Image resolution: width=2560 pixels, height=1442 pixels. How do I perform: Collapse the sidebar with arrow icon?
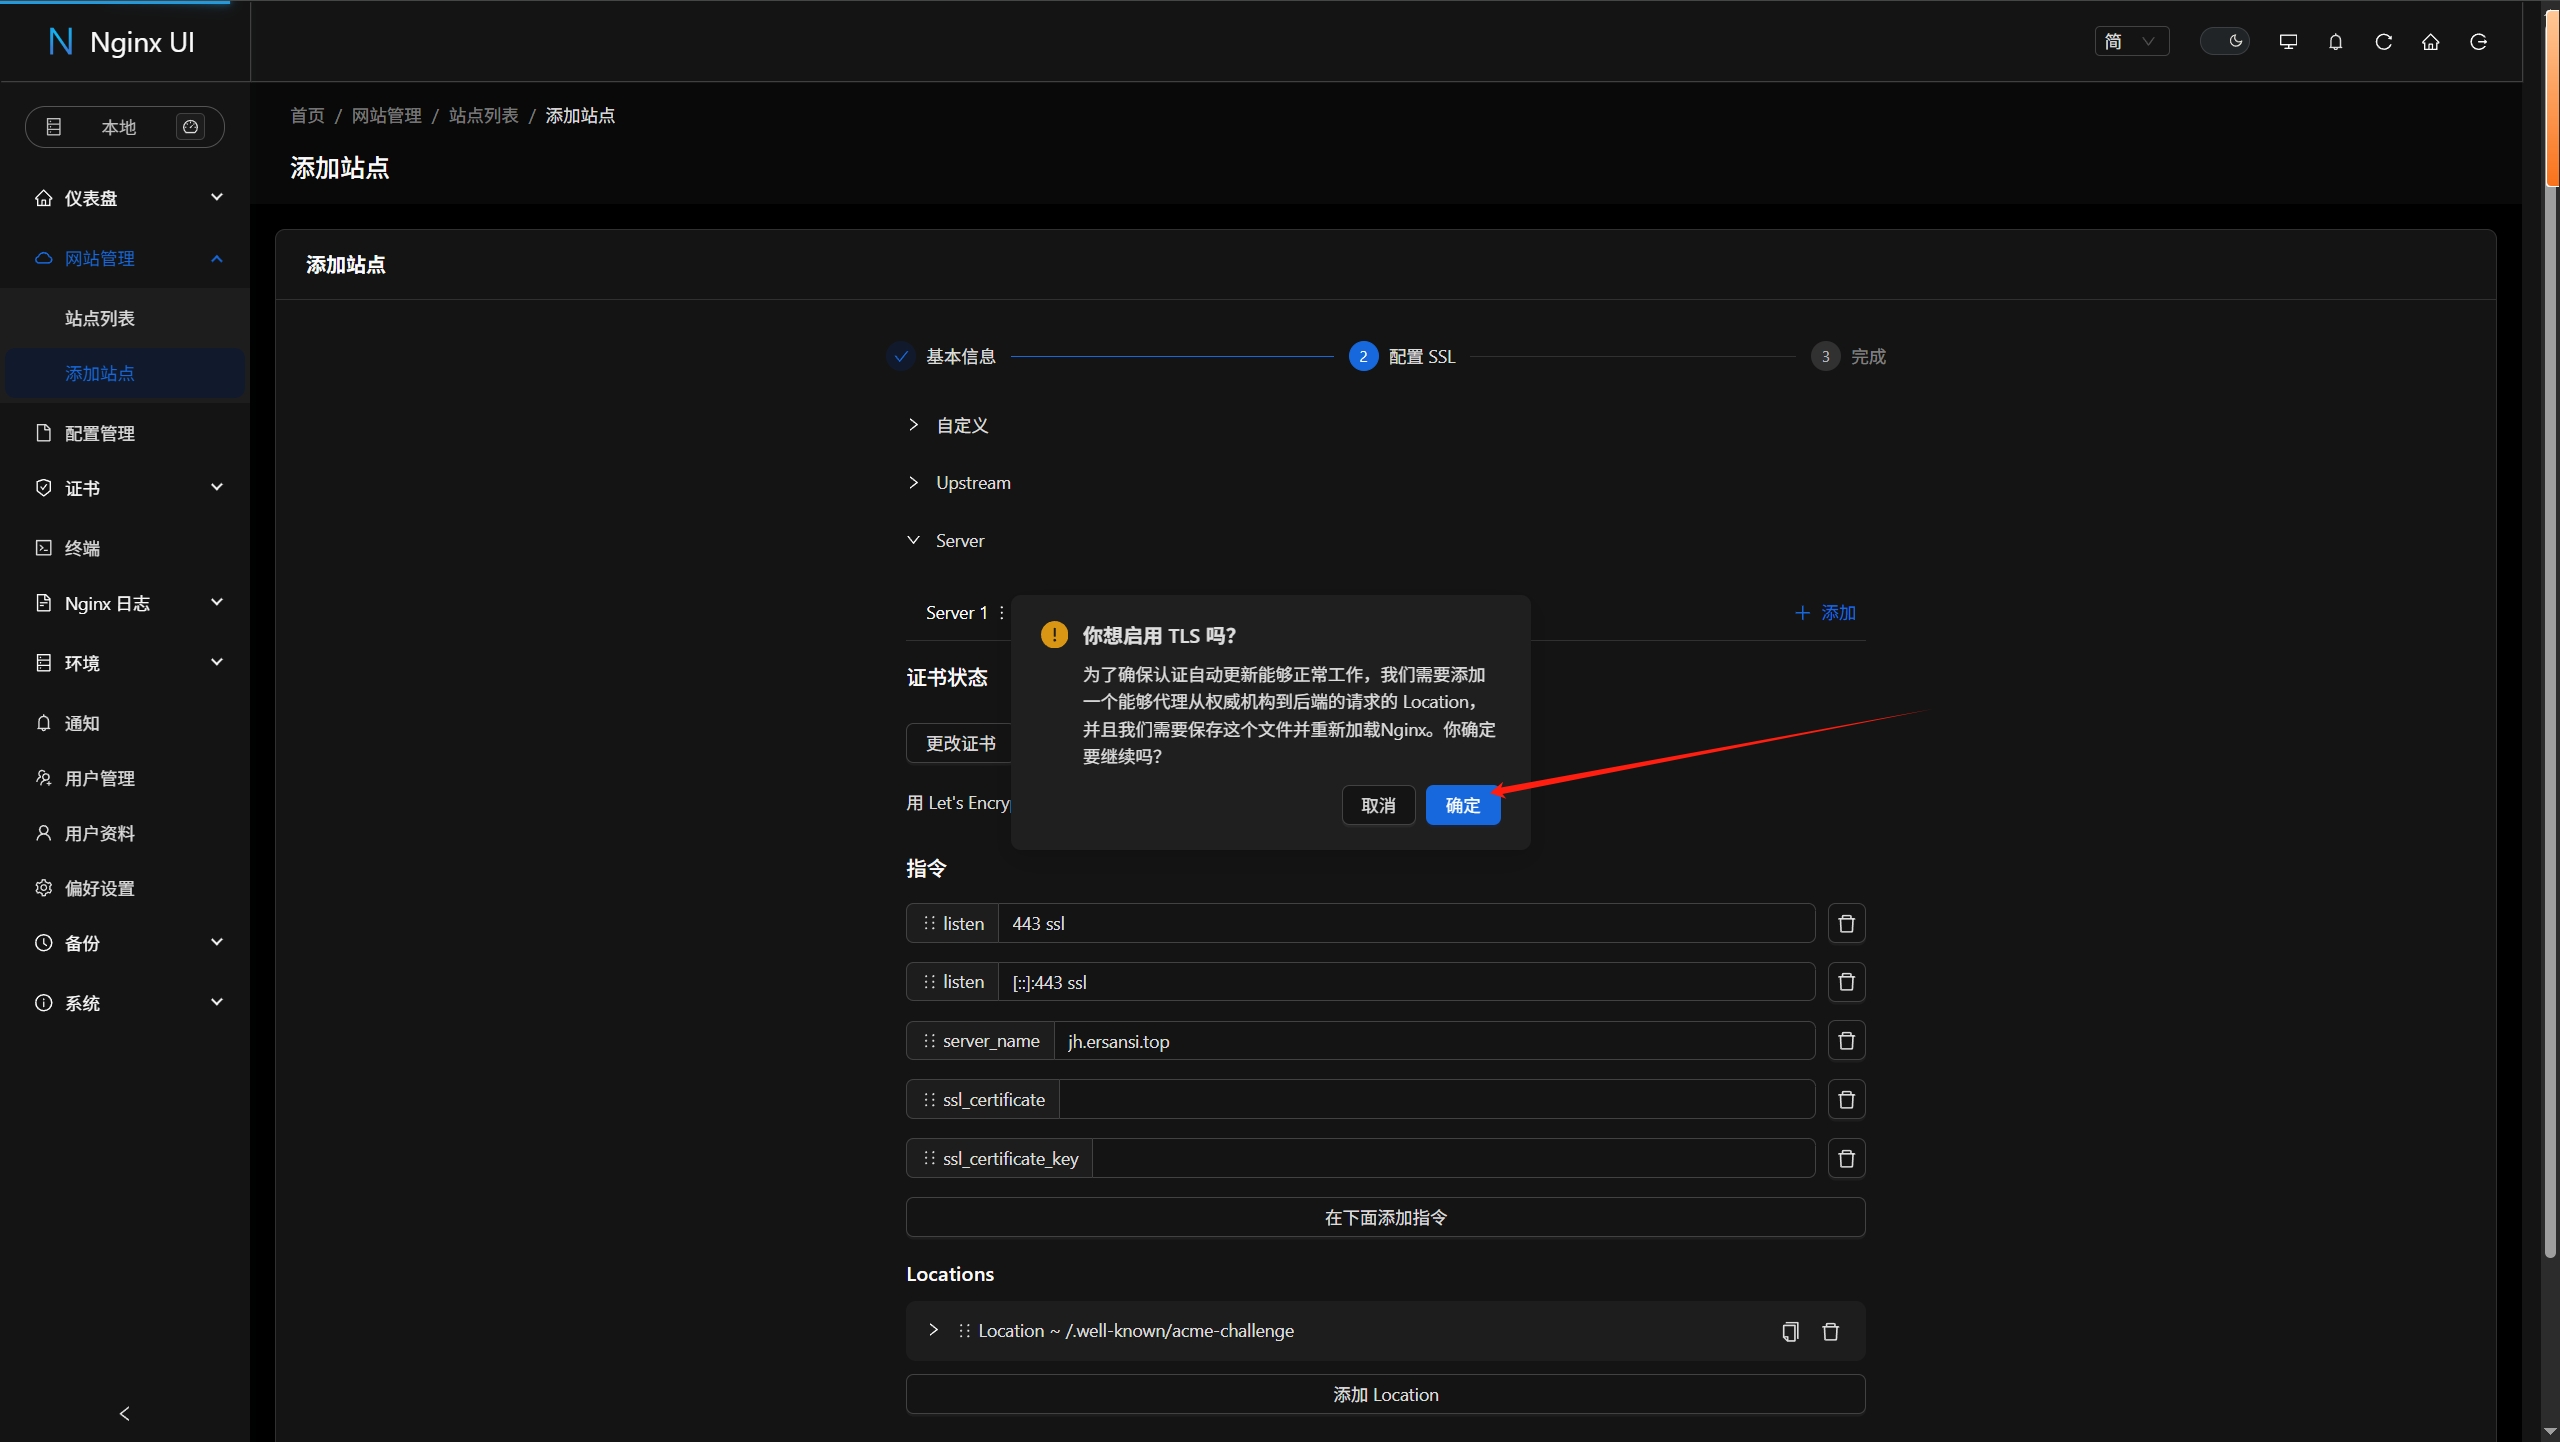[124, 1413]
